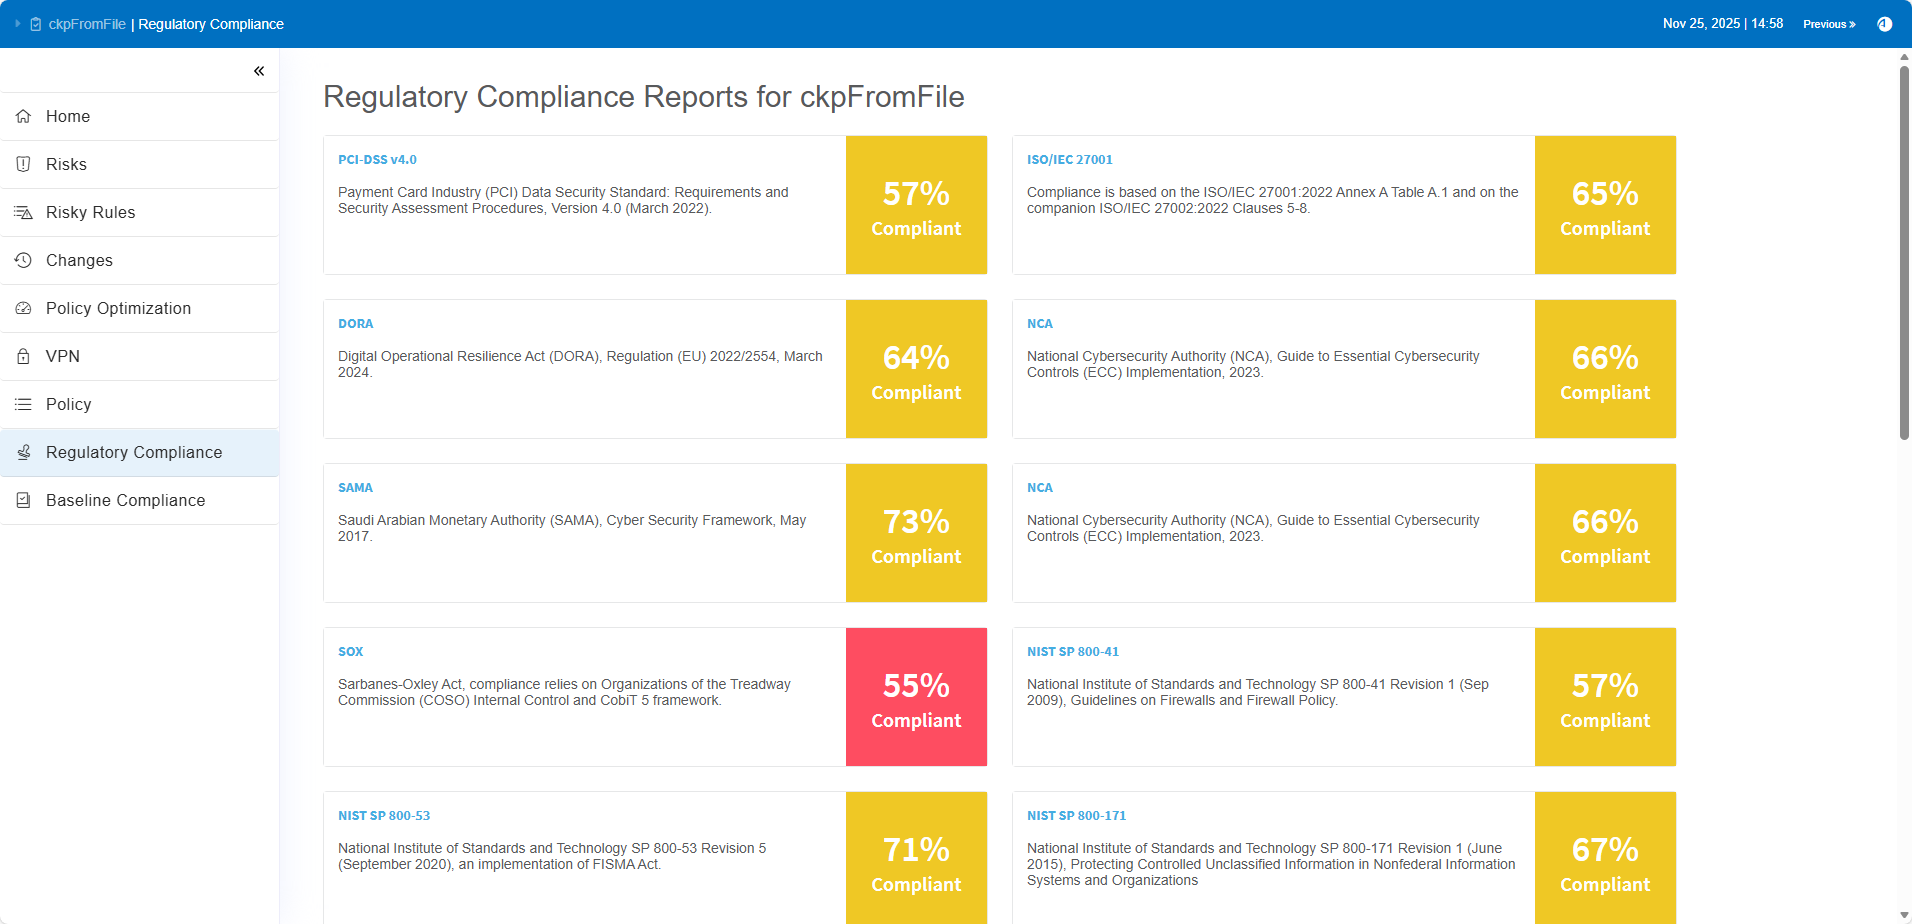The image size is (1912, 924).
Task: Open the ISO/IEC 27001 report link
Action: tap(1069, 160)
